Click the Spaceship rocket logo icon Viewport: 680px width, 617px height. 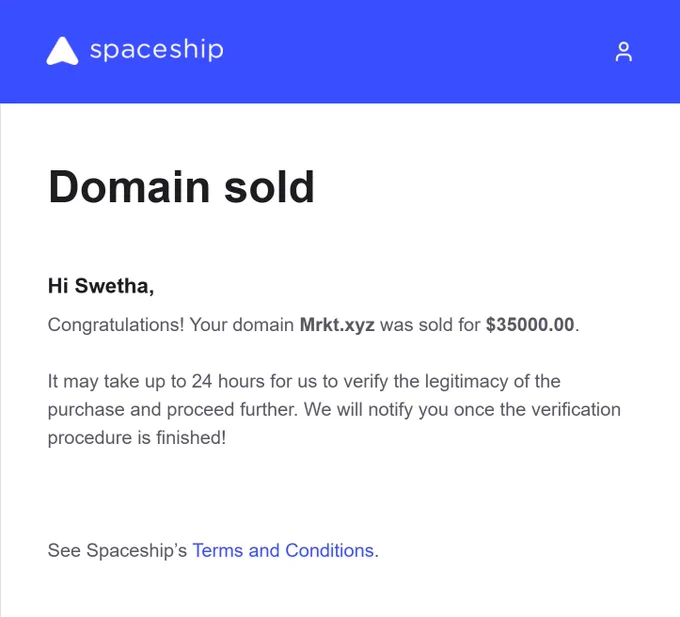[62, 51]
